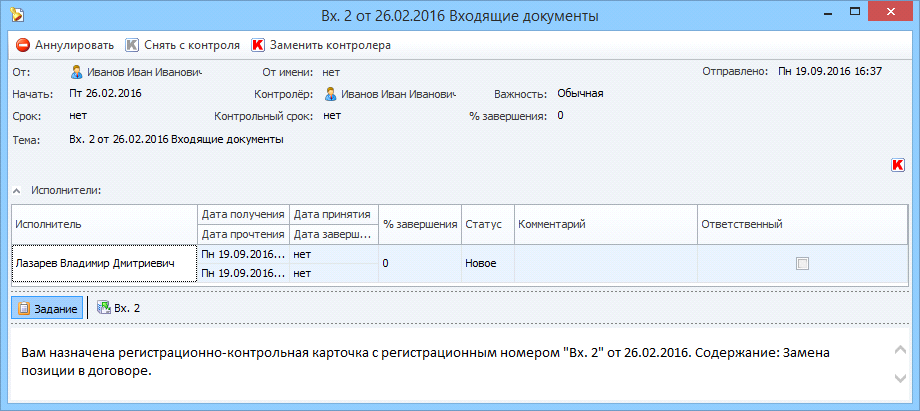Image resolution: width=920 pixels, height=411 pixels.
Task: Click Снять с контроля gray K icon
Action: pyautogui.click(x=133, y=45)
